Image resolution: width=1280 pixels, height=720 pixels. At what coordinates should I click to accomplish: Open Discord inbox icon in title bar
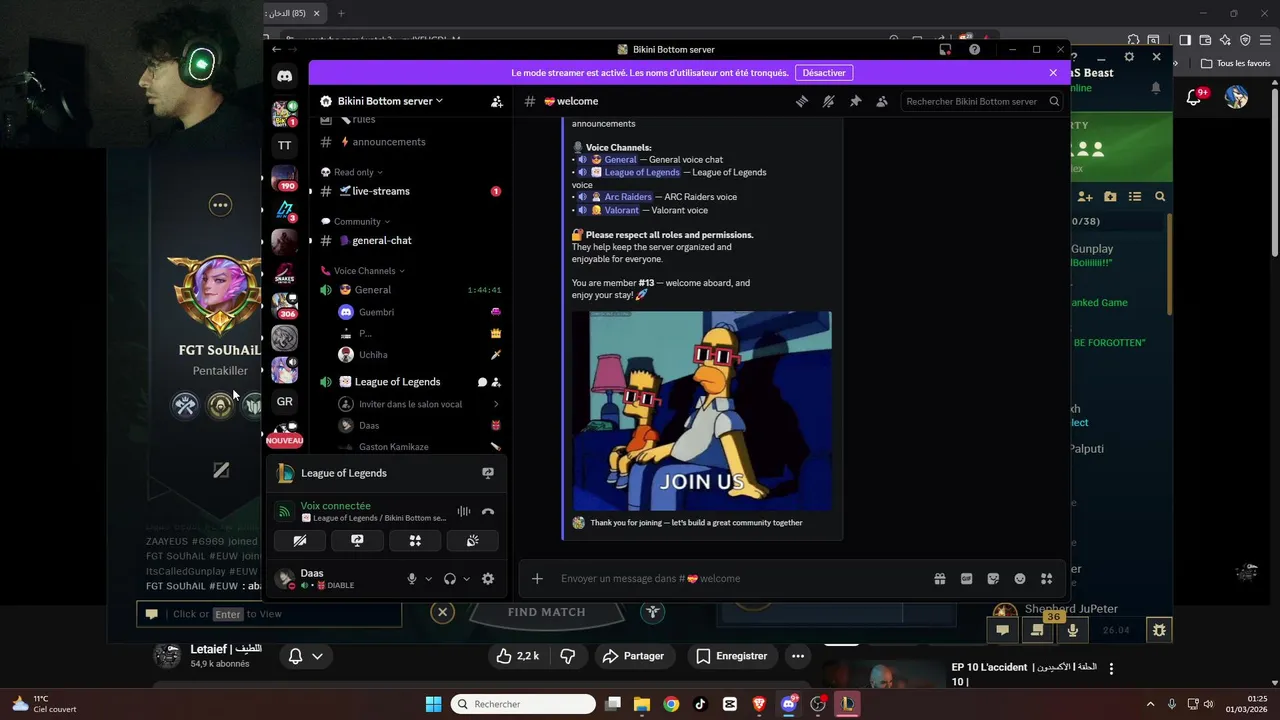(945, 49)
